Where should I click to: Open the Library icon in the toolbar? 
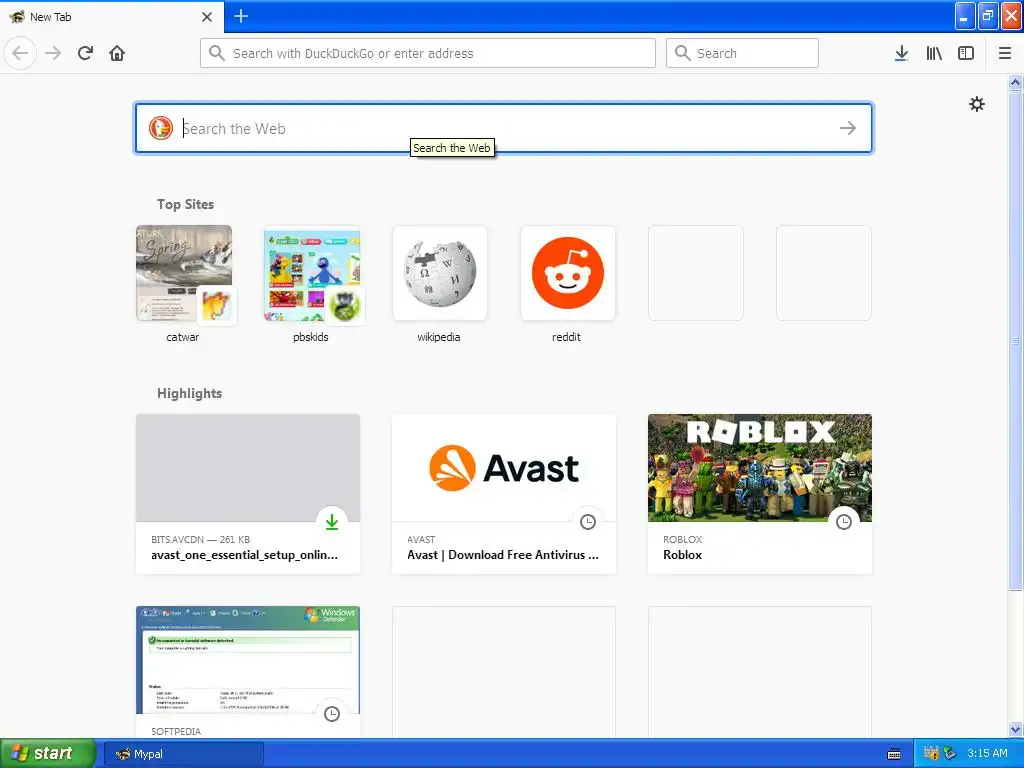(934, 53)
